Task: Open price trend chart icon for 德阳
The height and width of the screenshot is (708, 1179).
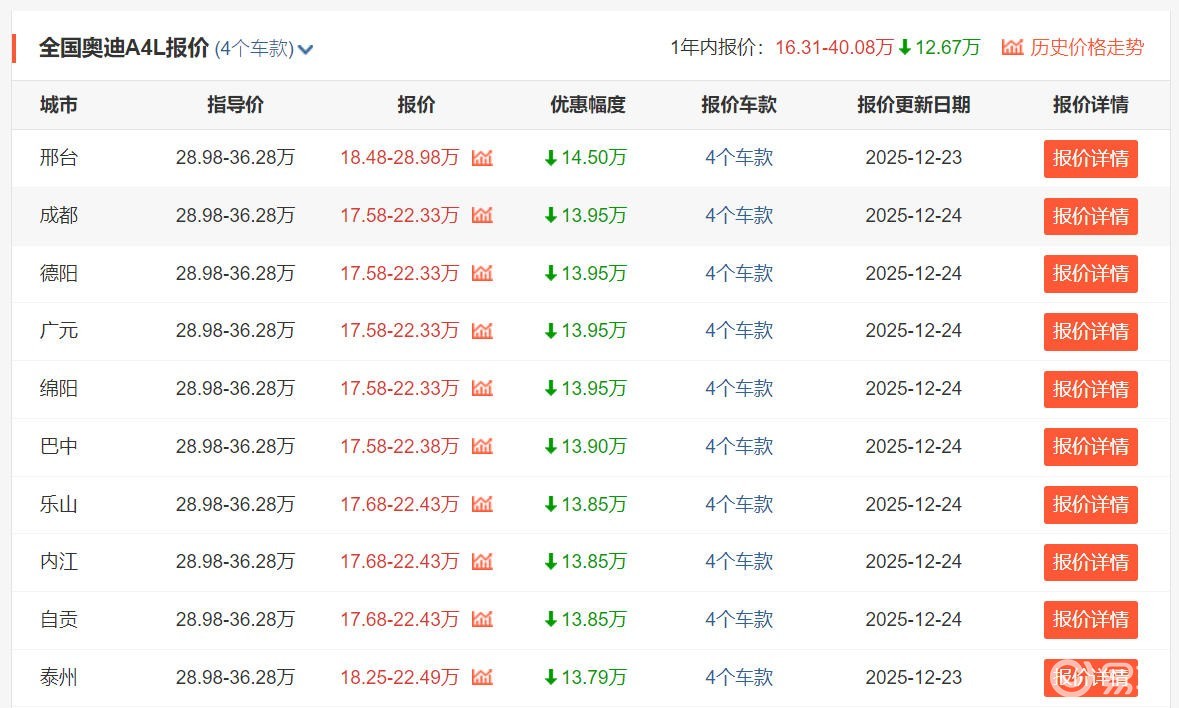Action: click(x=482, y=273)
